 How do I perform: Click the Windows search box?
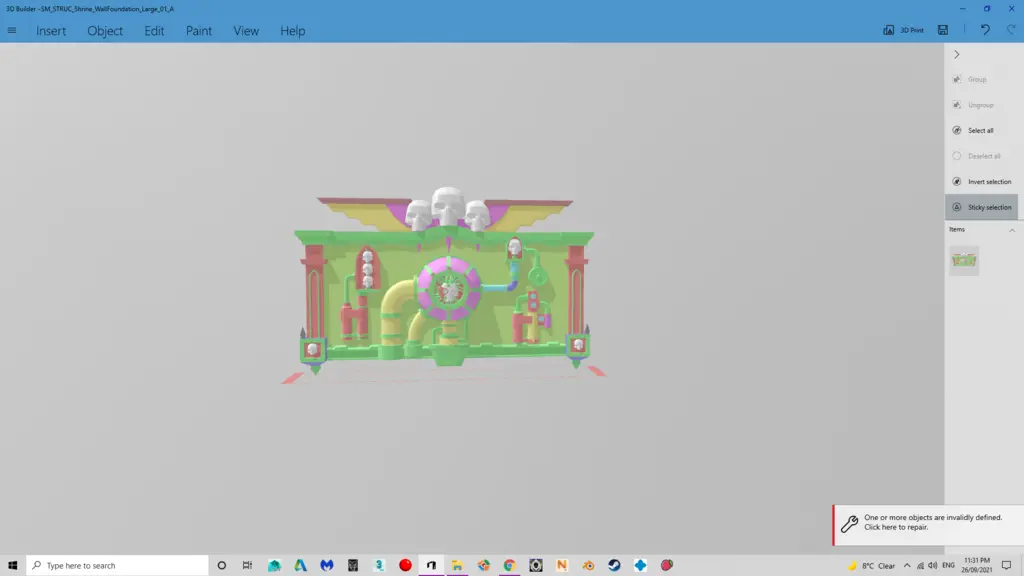pyautogui.click(x=118, y=565)
